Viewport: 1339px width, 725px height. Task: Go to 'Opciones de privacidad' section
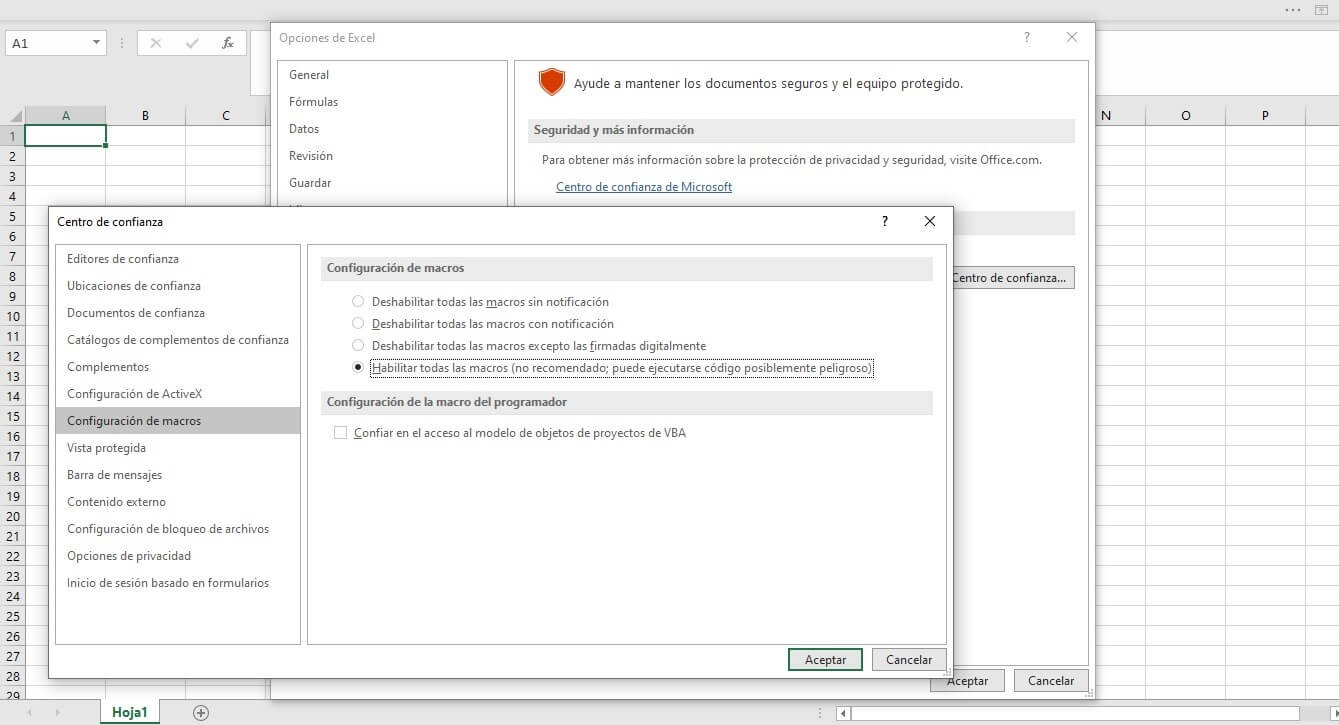(178, 556)
